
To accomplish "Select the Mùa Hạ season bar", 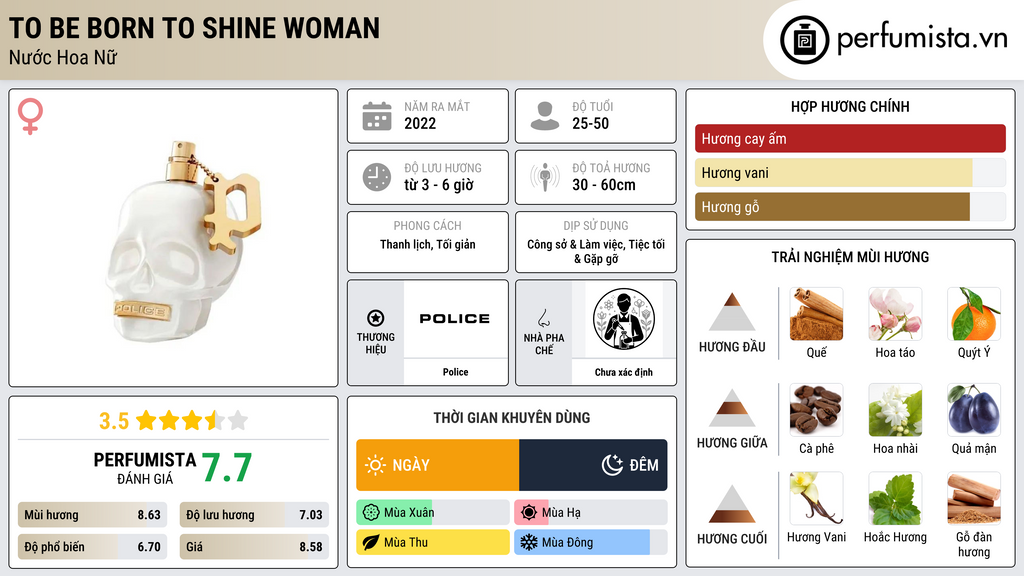I will (590, 513).
